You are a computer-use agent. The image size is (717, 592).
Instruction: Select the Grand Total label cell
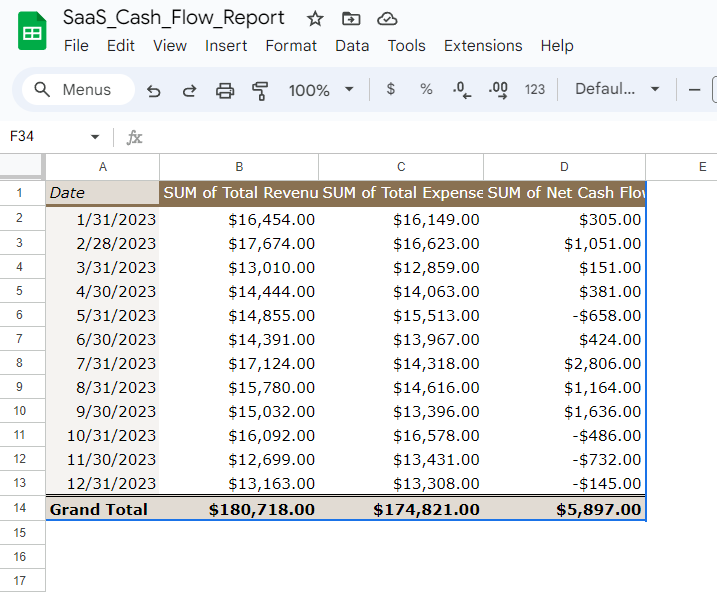point(102,509)
